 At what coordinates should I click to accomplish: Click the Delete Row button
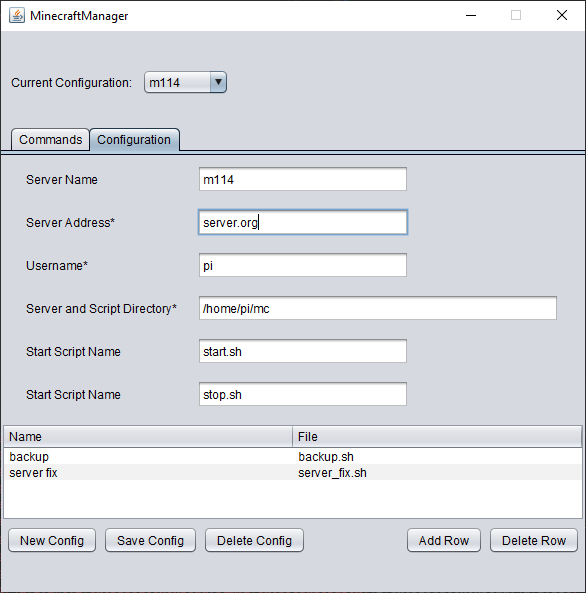click(534, 540)
